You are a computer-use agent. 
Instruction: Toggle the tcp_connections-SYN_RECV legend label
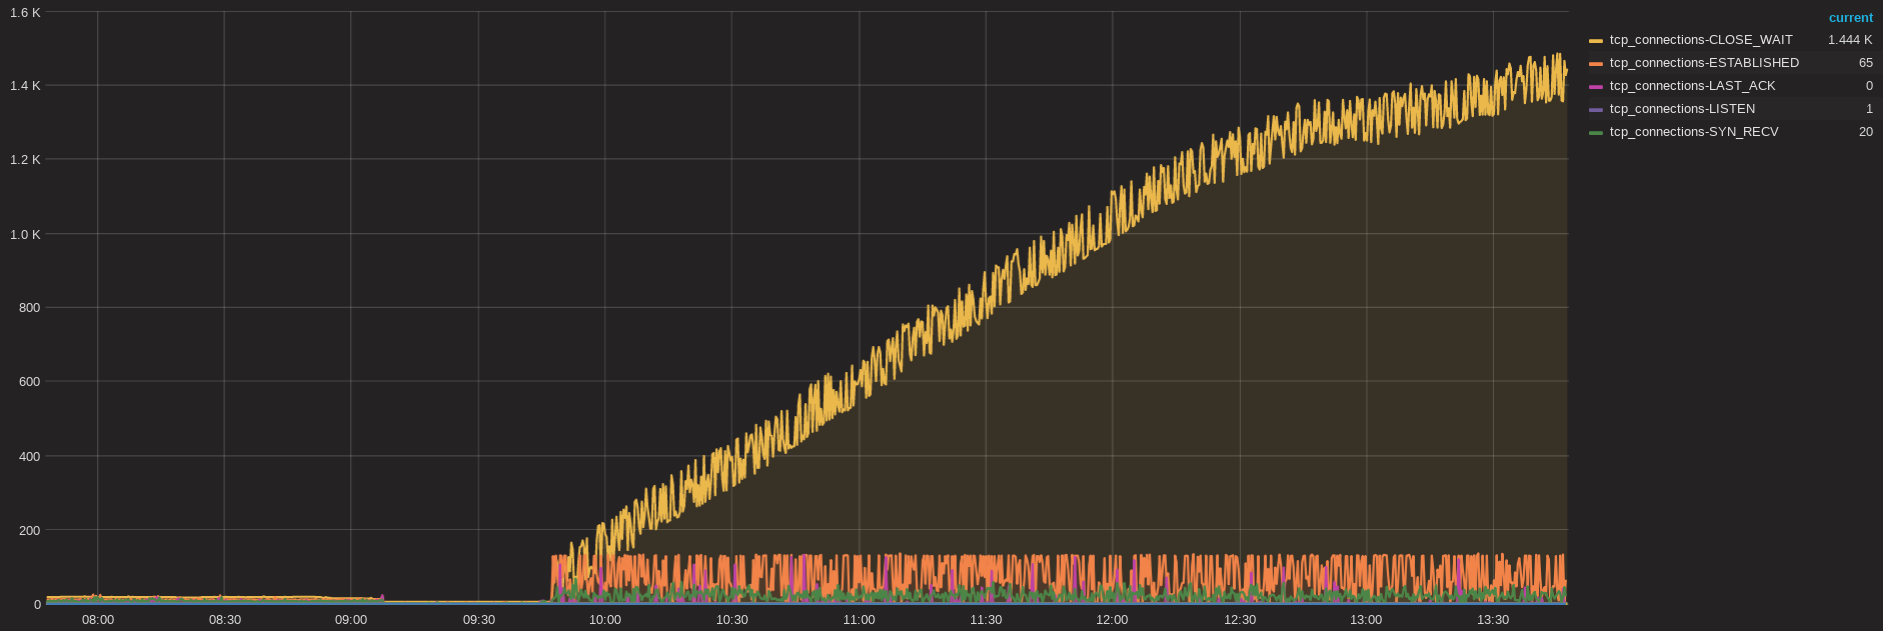tap(1694, 132)
